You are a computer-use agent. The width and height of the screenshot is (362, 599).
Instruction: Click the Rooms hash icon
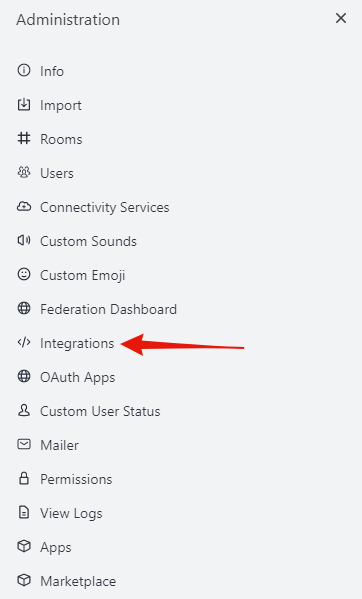24,139
